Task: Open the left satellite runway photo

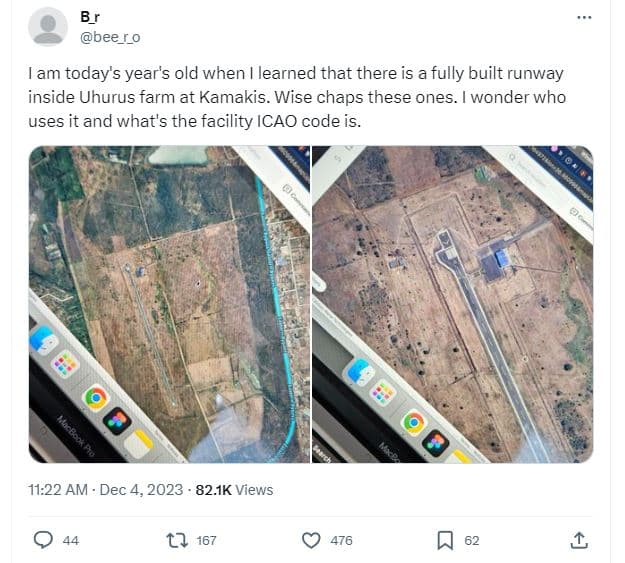Action: (169, 304)
